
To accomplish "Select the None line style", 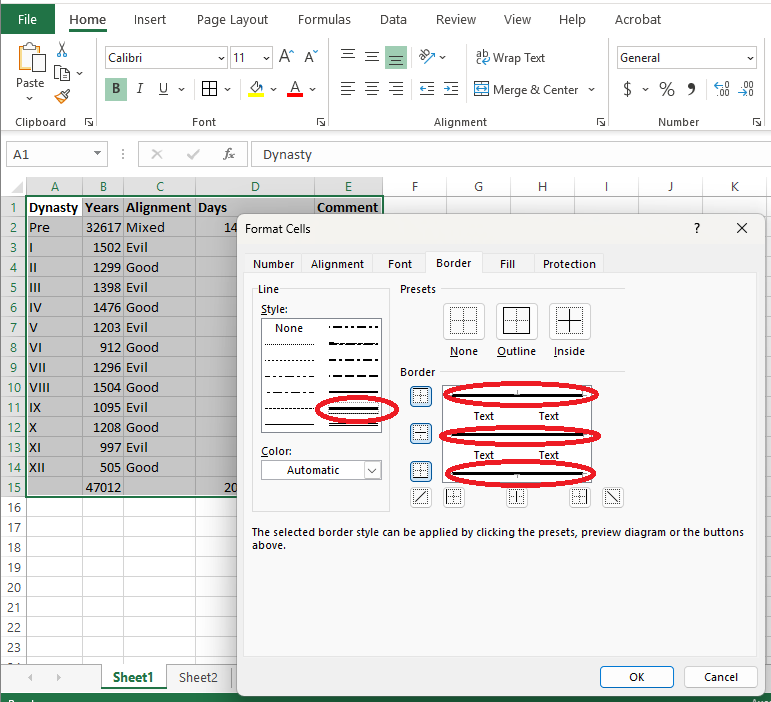I will click(x=289, y=328).
